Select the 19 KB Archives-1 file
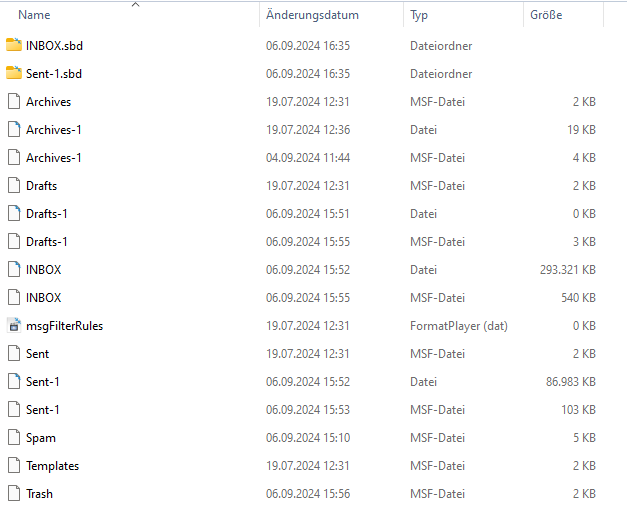The height and width of the screenshot is (532, 627). 54,129
